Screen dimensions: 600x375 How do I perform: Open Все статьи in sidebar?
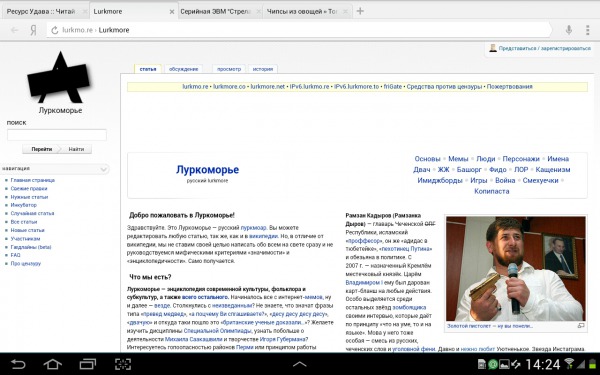pyautogui.click(x=24, y=222)
